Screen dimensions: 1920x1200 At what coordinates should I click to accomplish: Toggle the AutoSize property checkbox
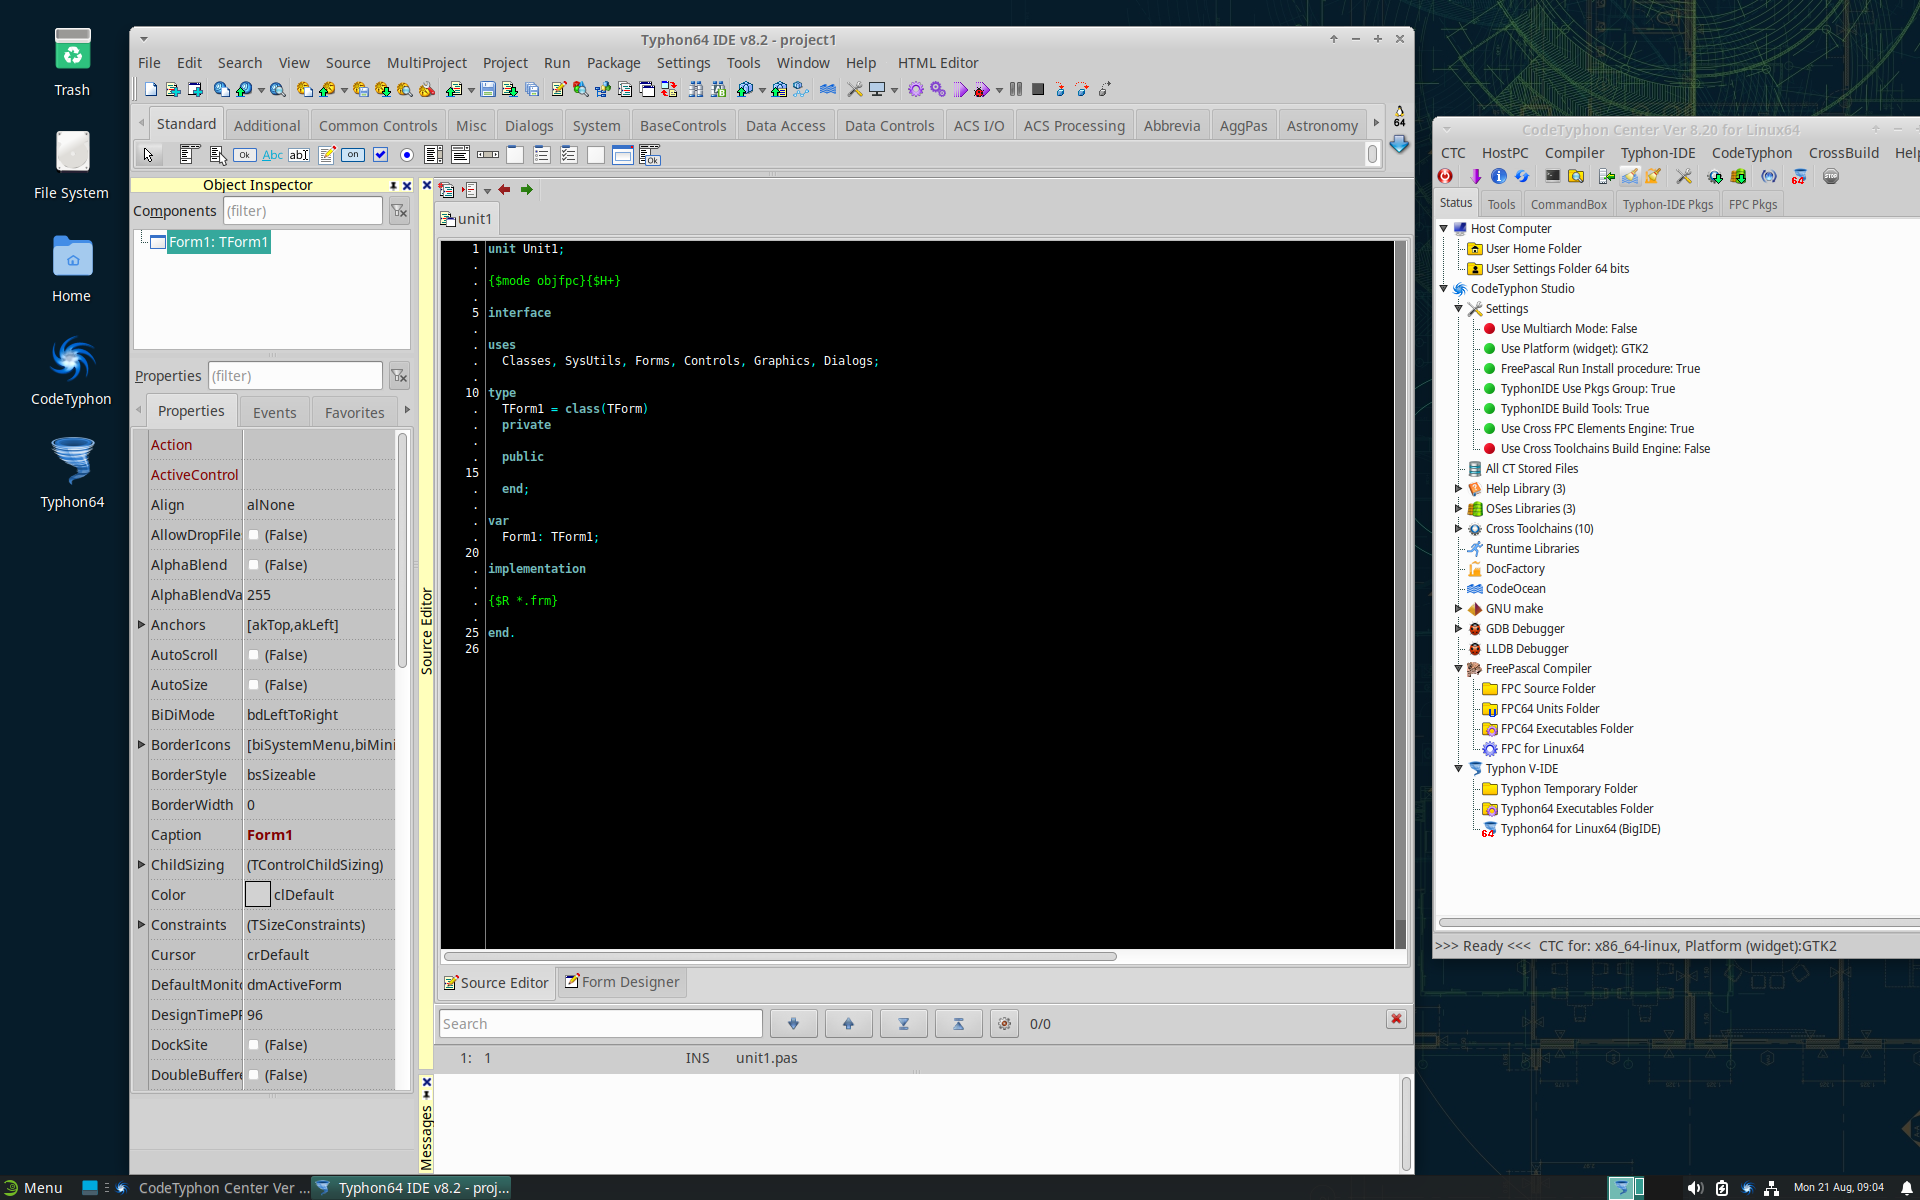point(254,685)
